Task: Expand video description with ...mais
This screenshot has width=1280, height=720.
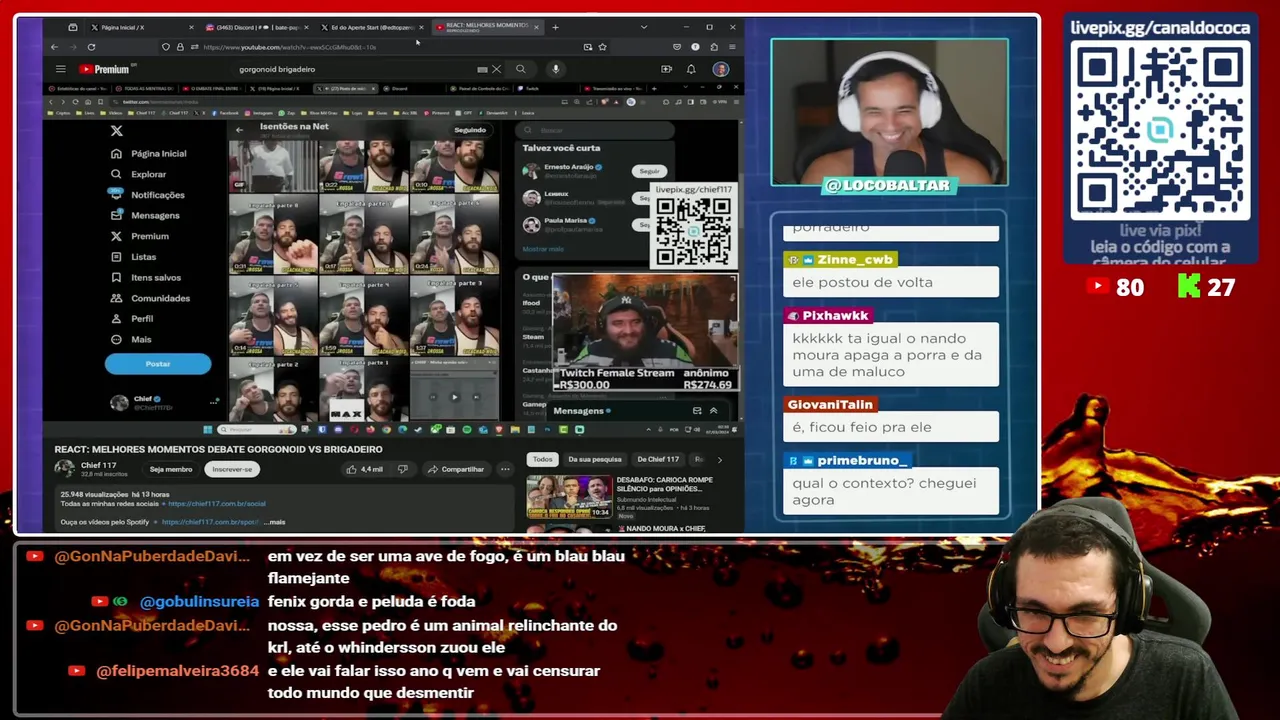Action: pyautogui.click(x=274, y=522)
